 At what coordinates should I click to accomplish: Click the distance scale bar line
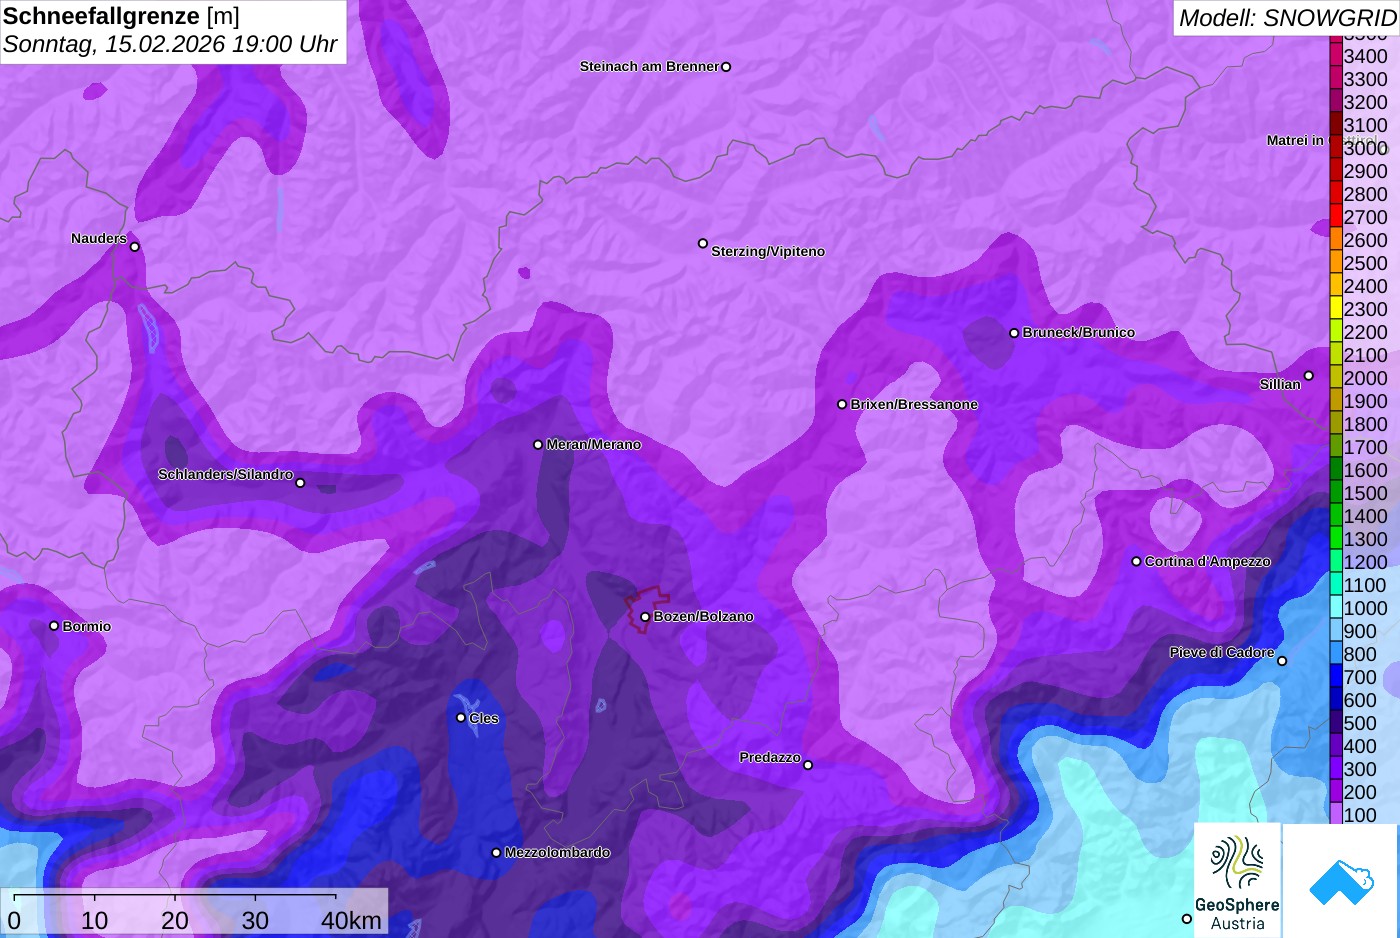pyautogui.click(x=175, y=895)
